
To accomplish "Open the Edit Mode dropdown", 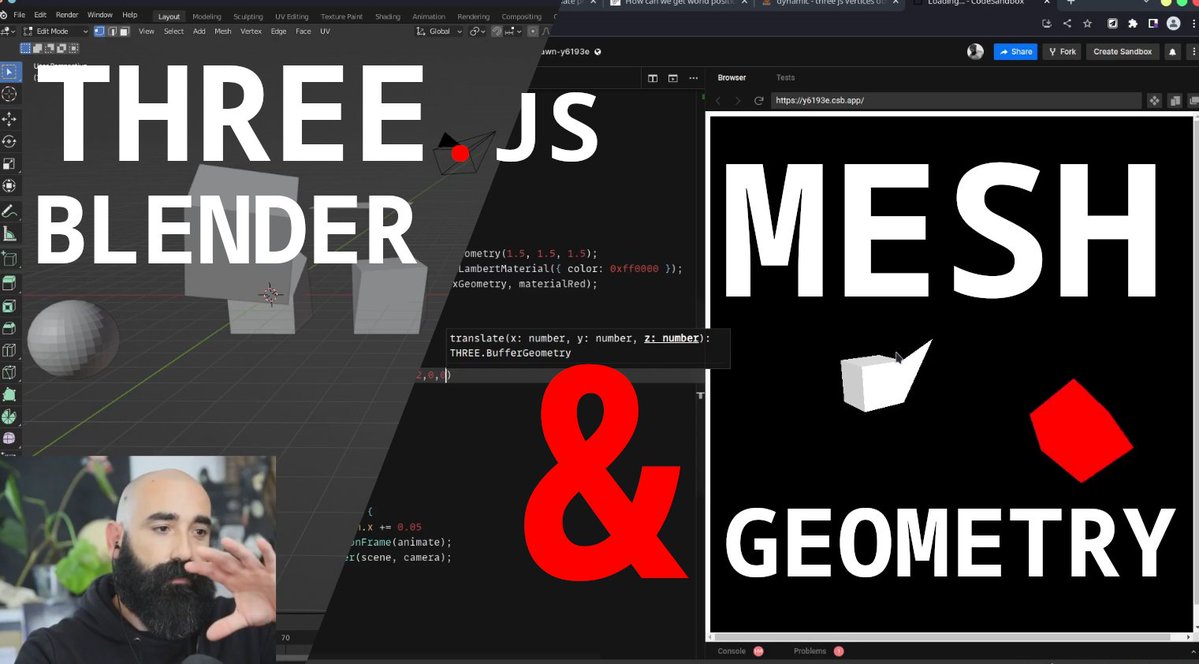I will (55, 31).
